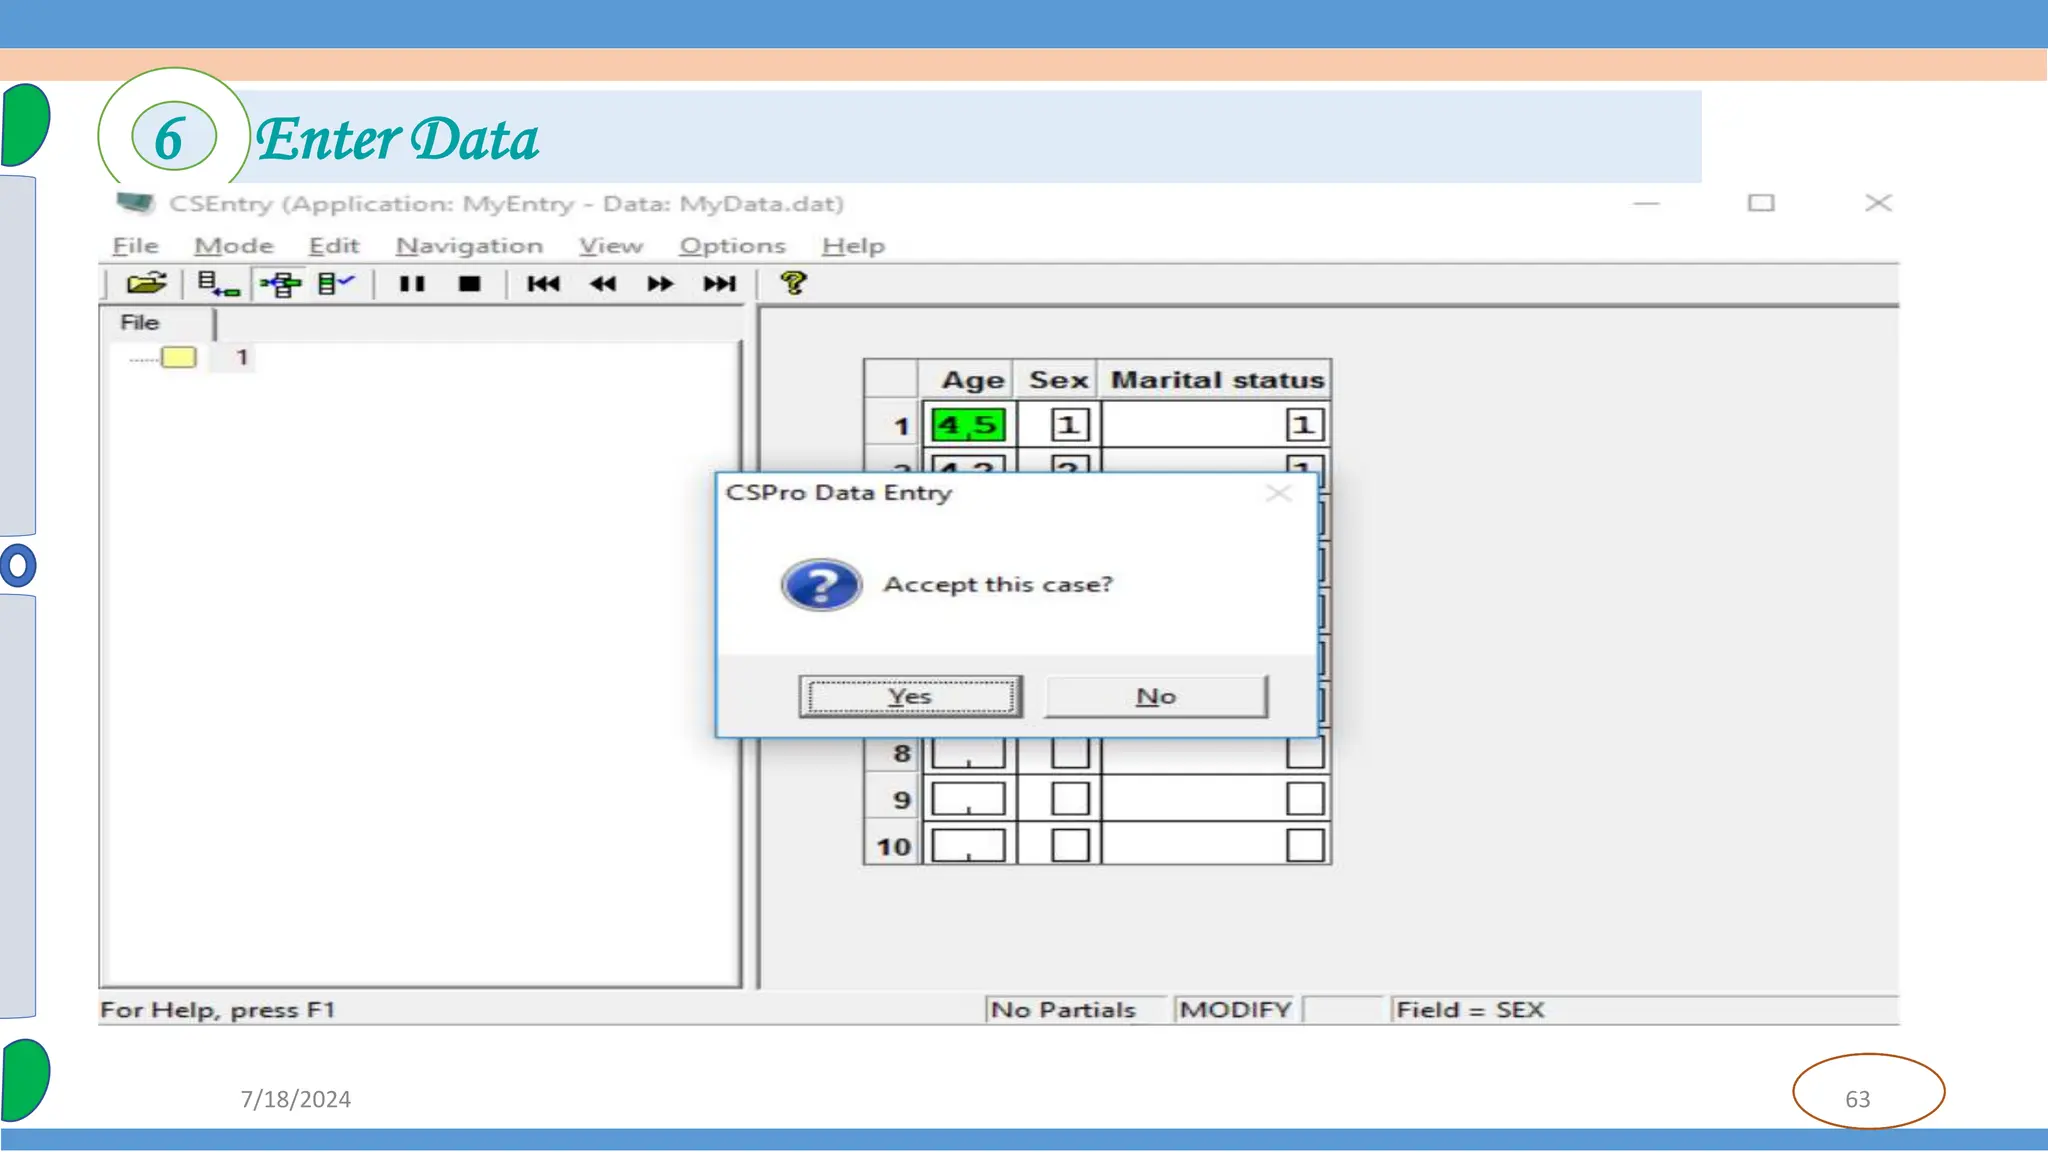Open the Mode menu
The image size is (2048, 1152).
click(233, 246)
